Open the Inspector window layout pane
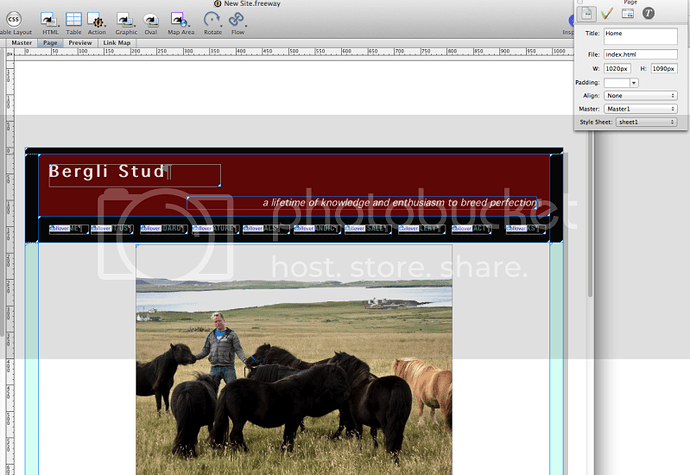Viewport: 690px width, 475px height. click(x=628, y=14)
